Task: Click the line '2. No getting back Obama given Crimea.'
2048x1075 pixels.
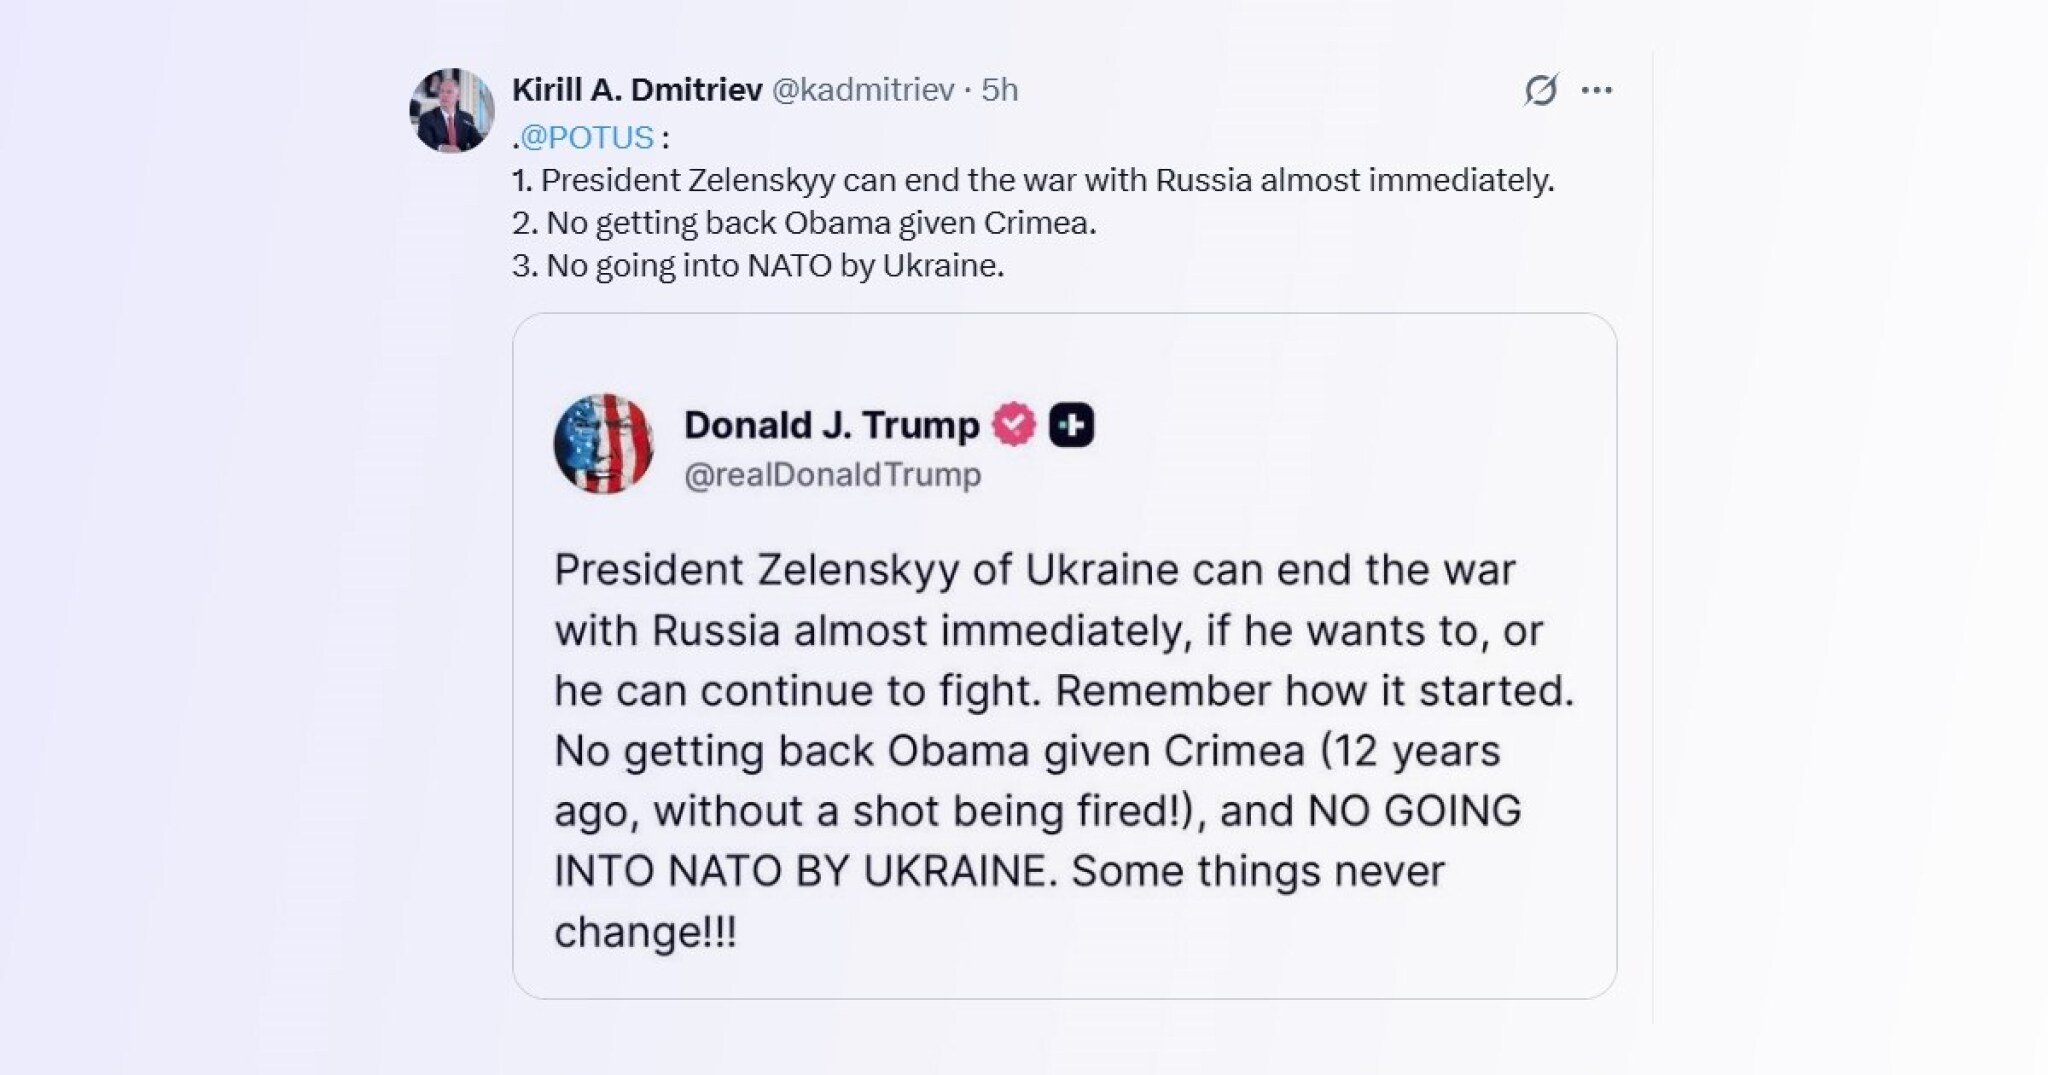Action: point(804,223)
